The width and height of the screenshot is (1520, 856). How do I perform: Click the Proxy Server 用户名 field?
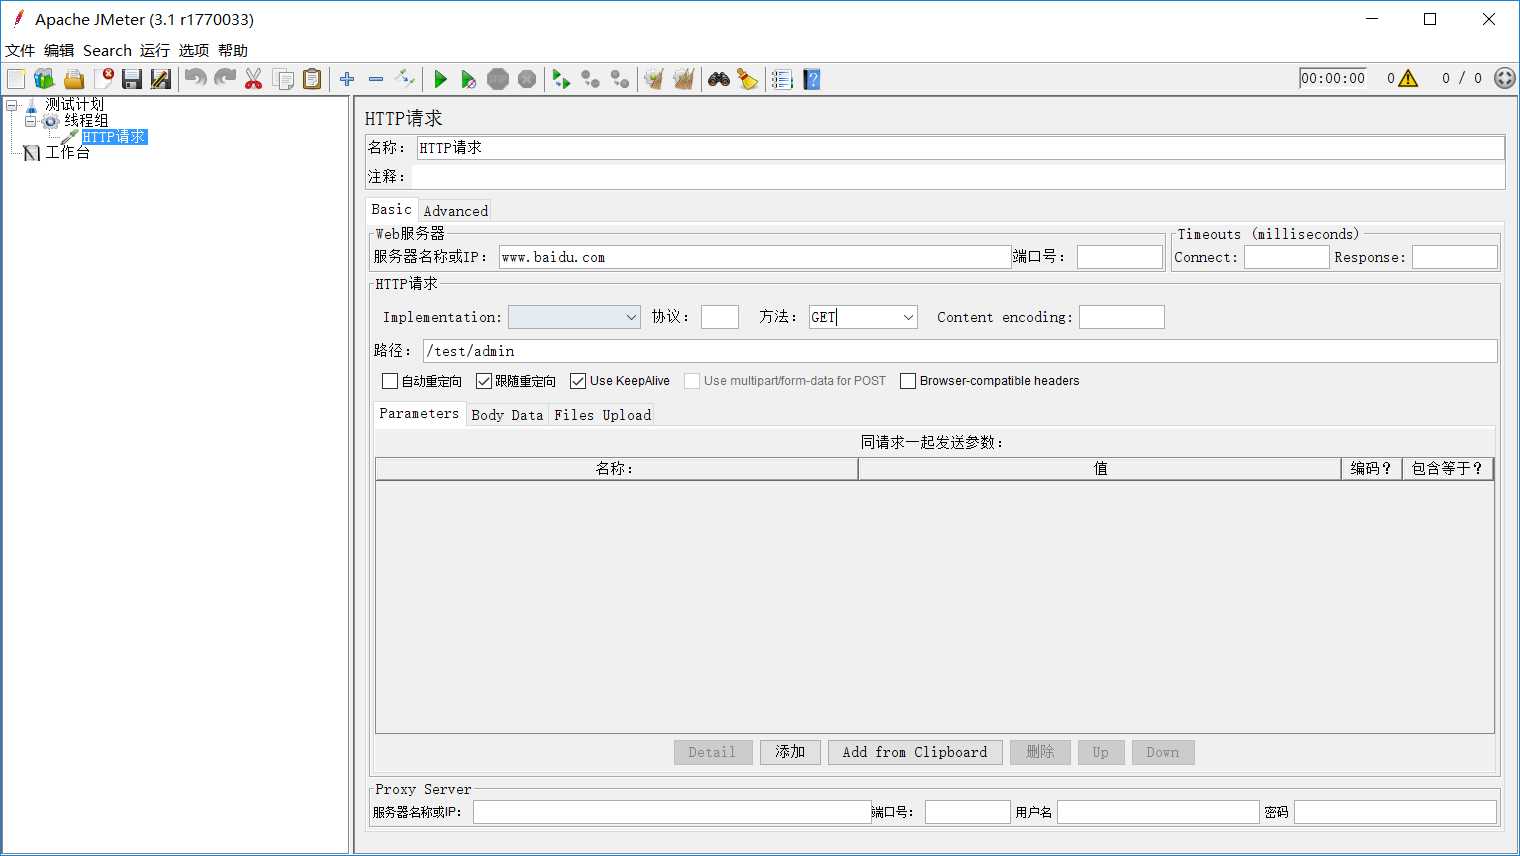(x=1158, y=812)
